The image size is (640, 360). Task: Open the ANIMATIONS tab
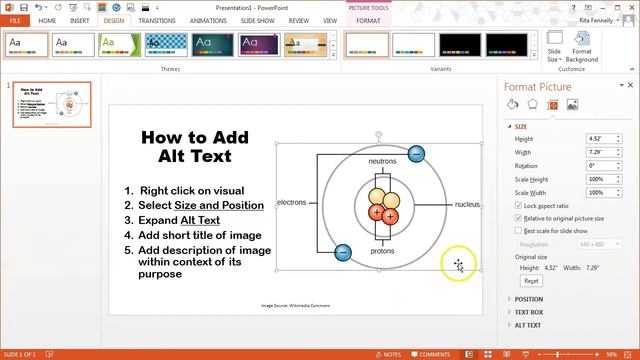click(x=208, y=21)
